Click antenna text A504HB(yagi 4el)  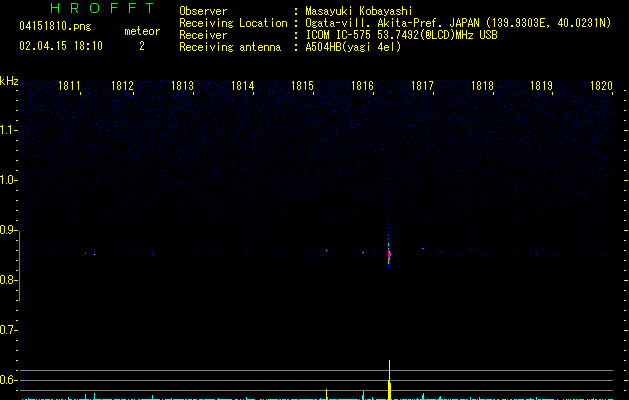coord(353,47)
